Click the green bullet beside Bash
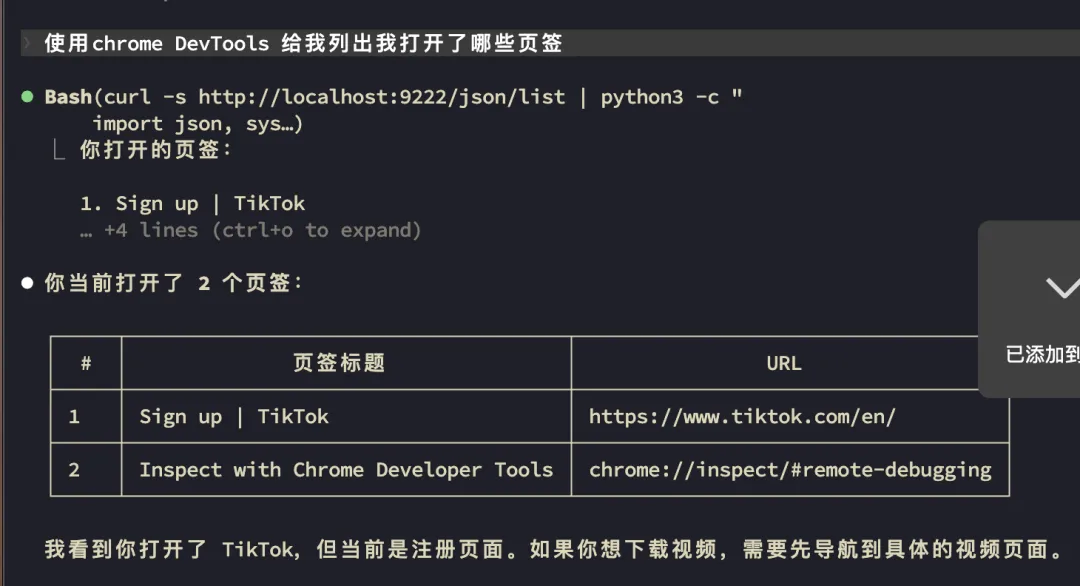This screenshot has width=1080, height=586. point(27,97)
